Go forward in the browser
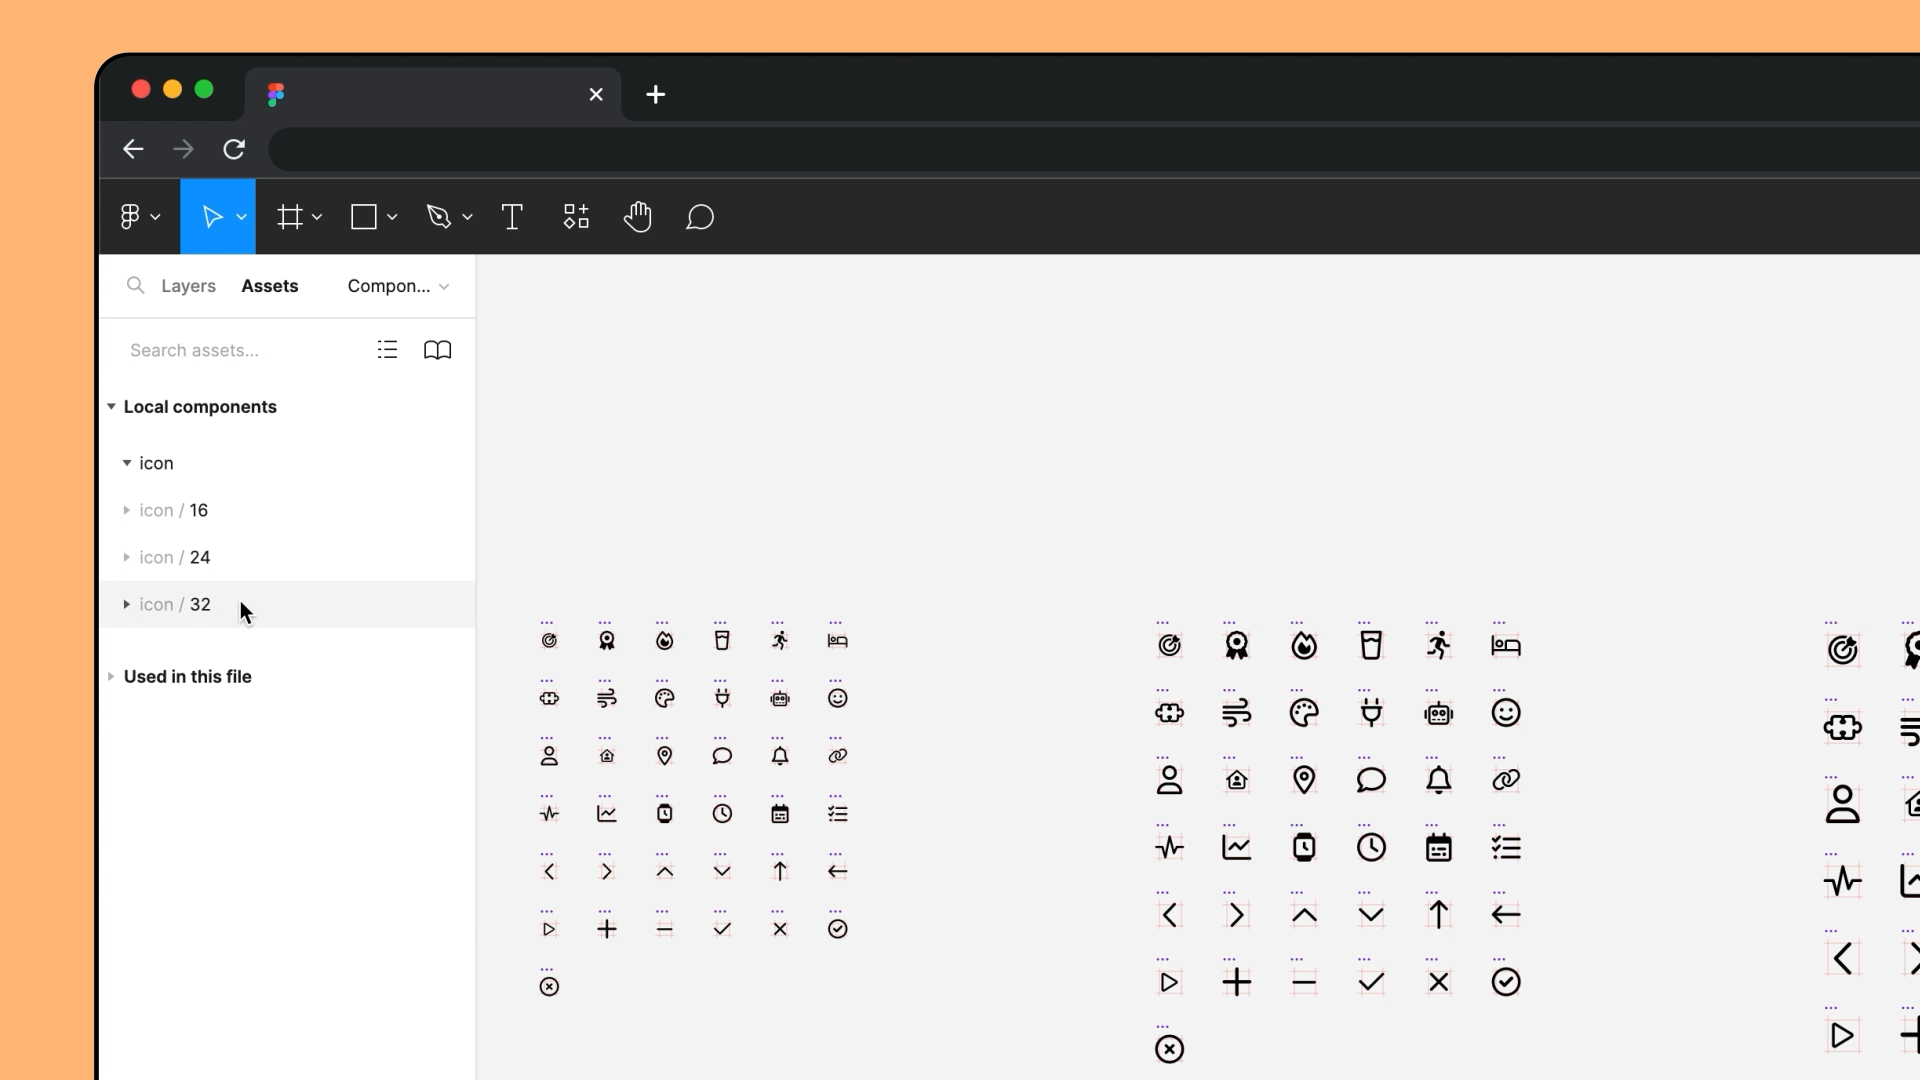 [x=183, y=149]
